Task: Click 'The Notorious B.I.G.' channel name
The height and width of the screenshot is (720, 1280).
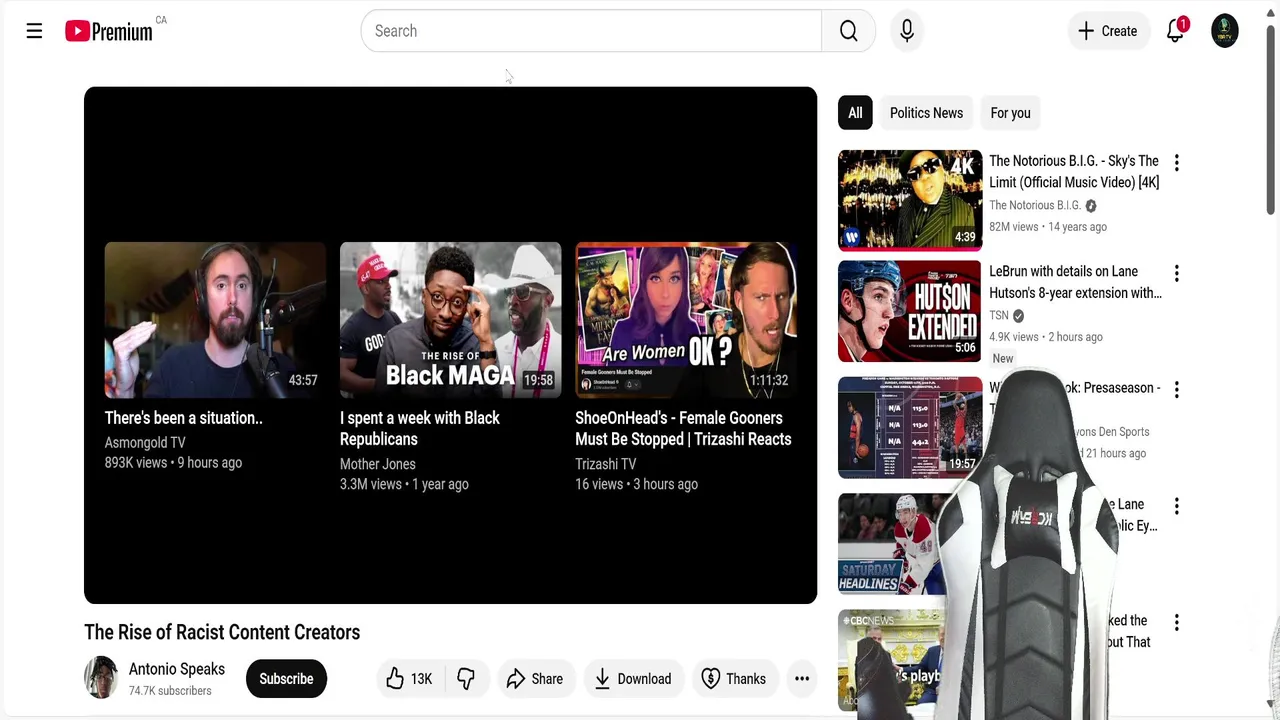Action: (1035, 205)
